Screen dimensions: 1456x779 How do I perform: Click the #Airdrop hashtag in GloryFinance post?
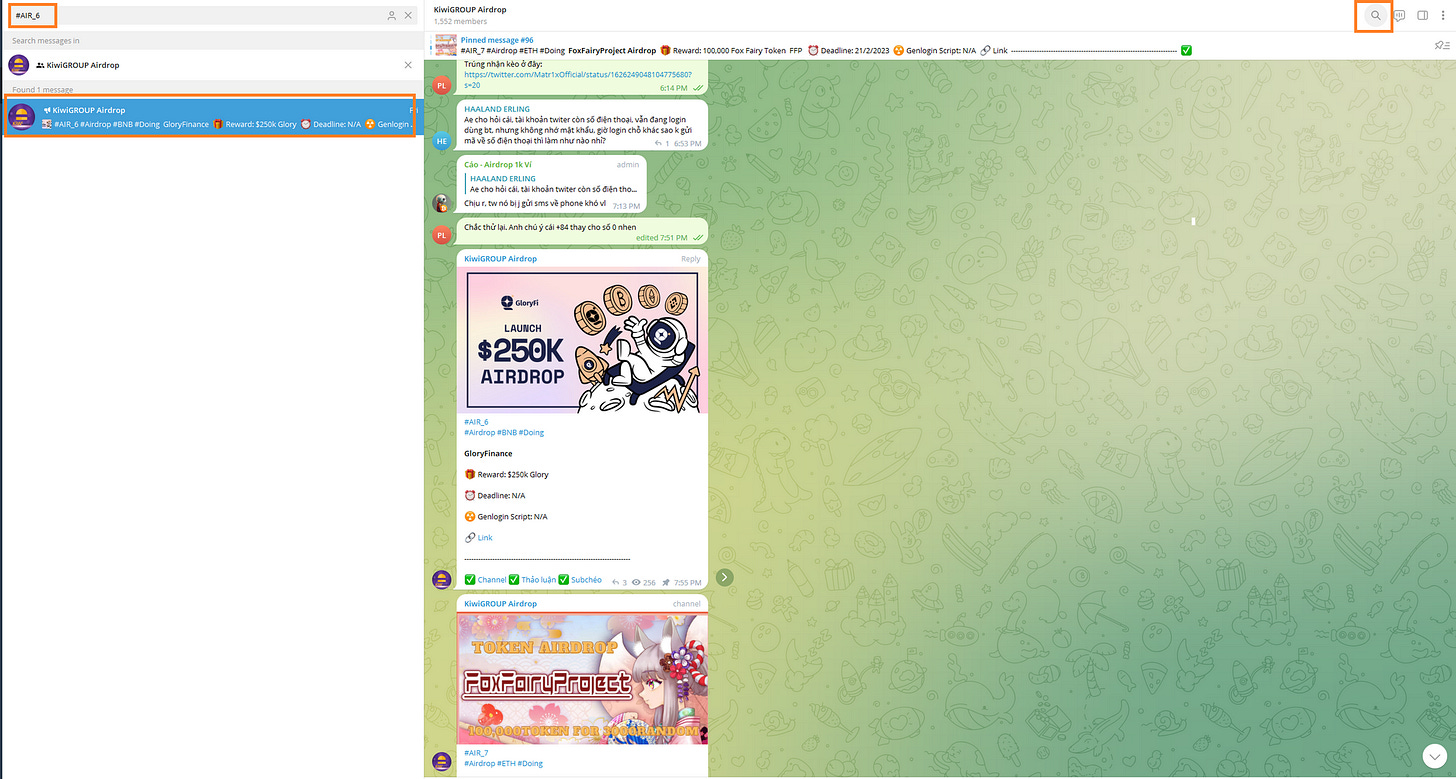click(x=479, y=433)
